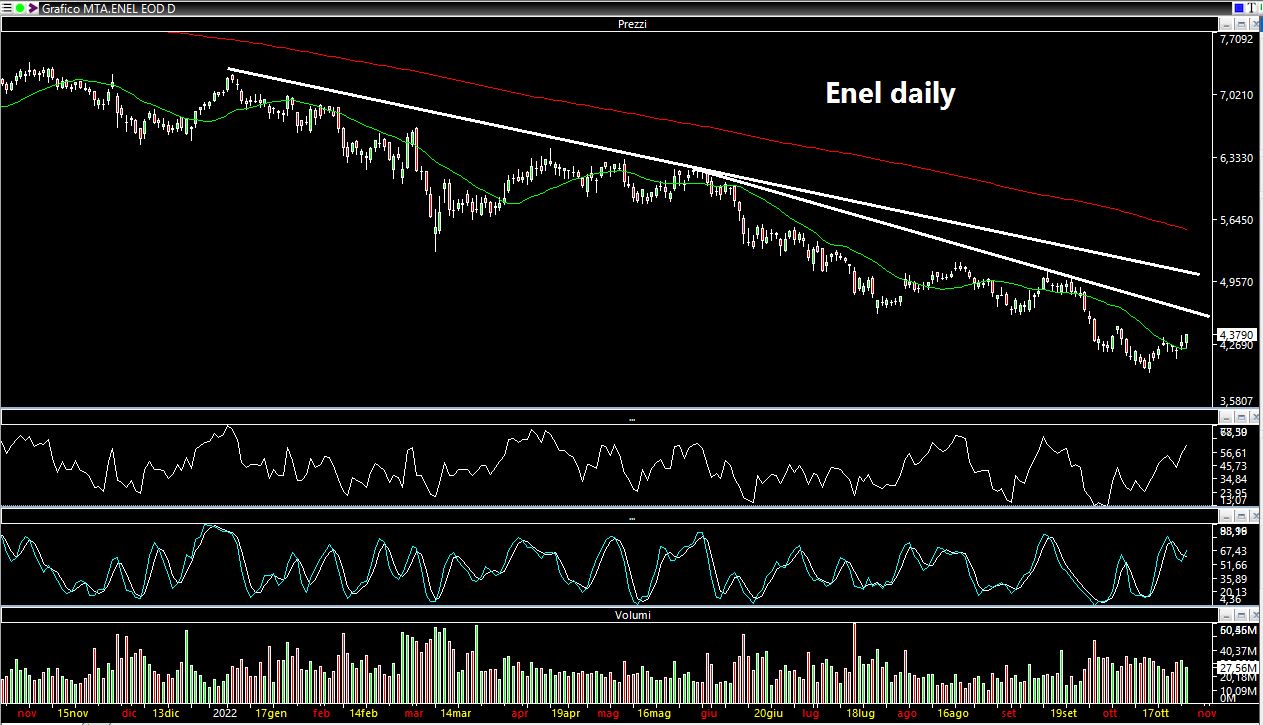Click the 19set date label
1263x725 pixels.
1063,714
